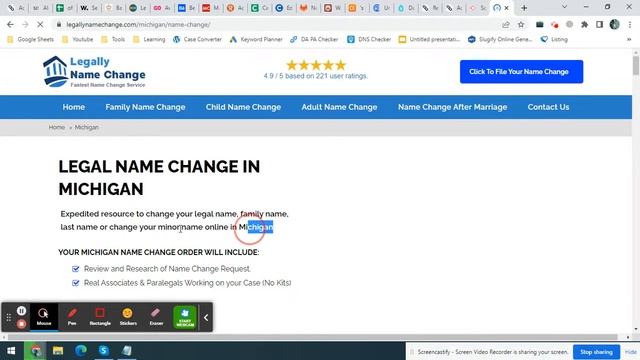This screenshot has height=360, width=640.
Task: Click the vertical page scrollbar thumb
Action: pos(636,66)
